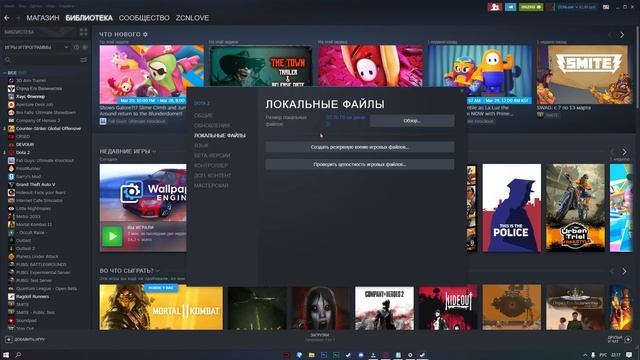Screen dimensions: 640x360
Task: Select Обновления in the properties dialog
Action: tap(212, 125)
